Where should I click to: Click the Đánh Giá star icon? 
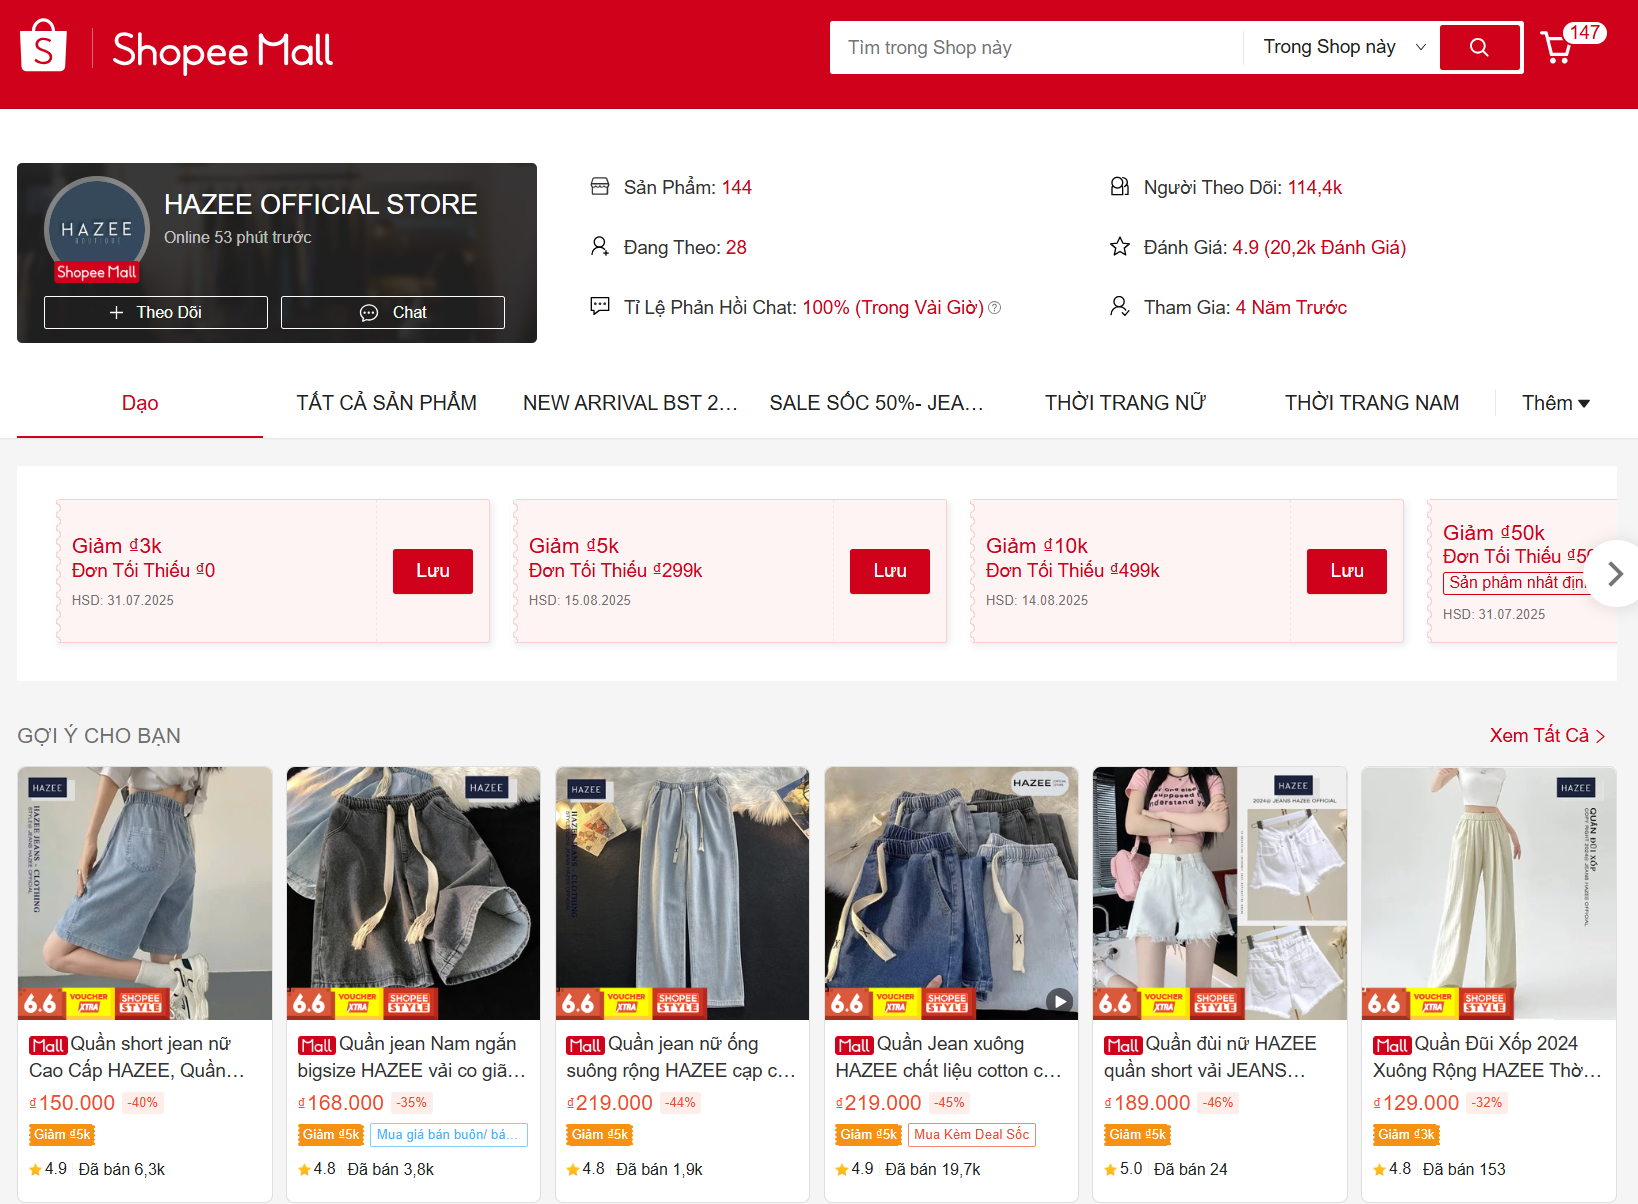(x=1120, y=247)
